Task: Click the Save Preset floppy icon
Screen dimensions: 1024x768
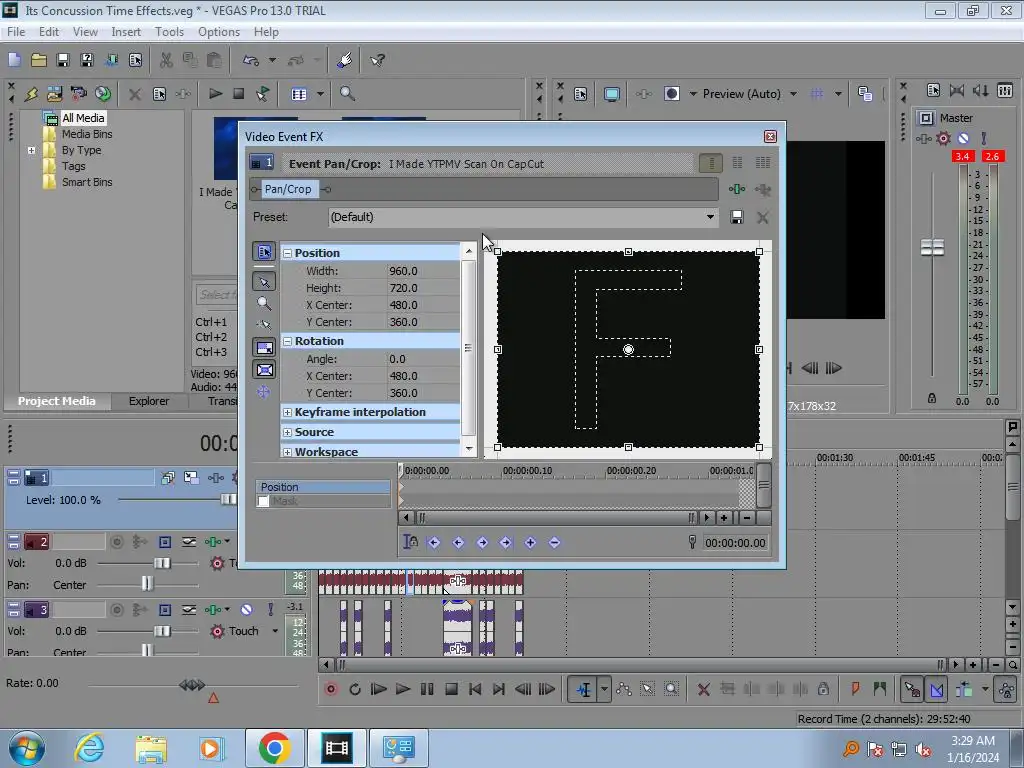Action: pos(737,217)
